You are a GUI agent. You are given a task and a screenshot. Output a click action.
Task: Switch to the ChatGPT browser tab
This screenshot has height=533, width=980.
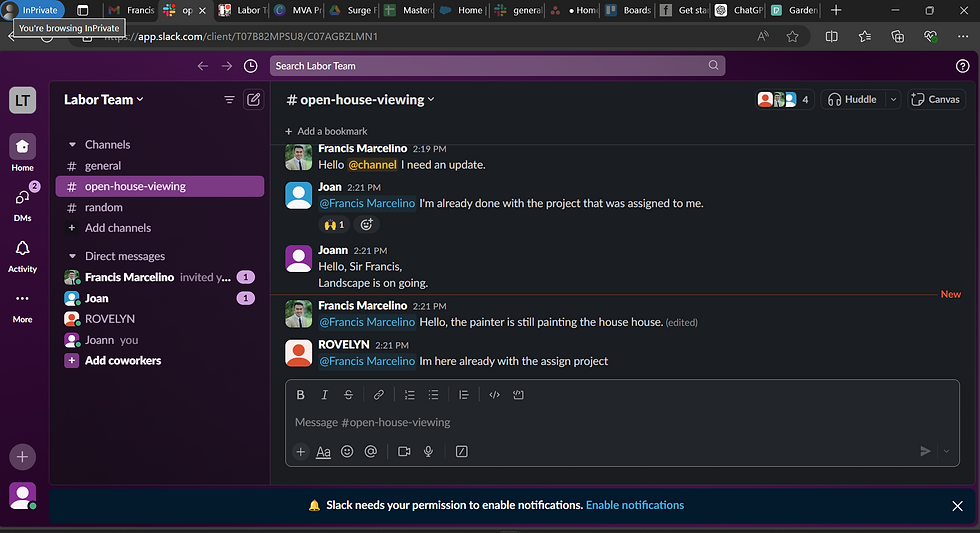pos(739,10)
